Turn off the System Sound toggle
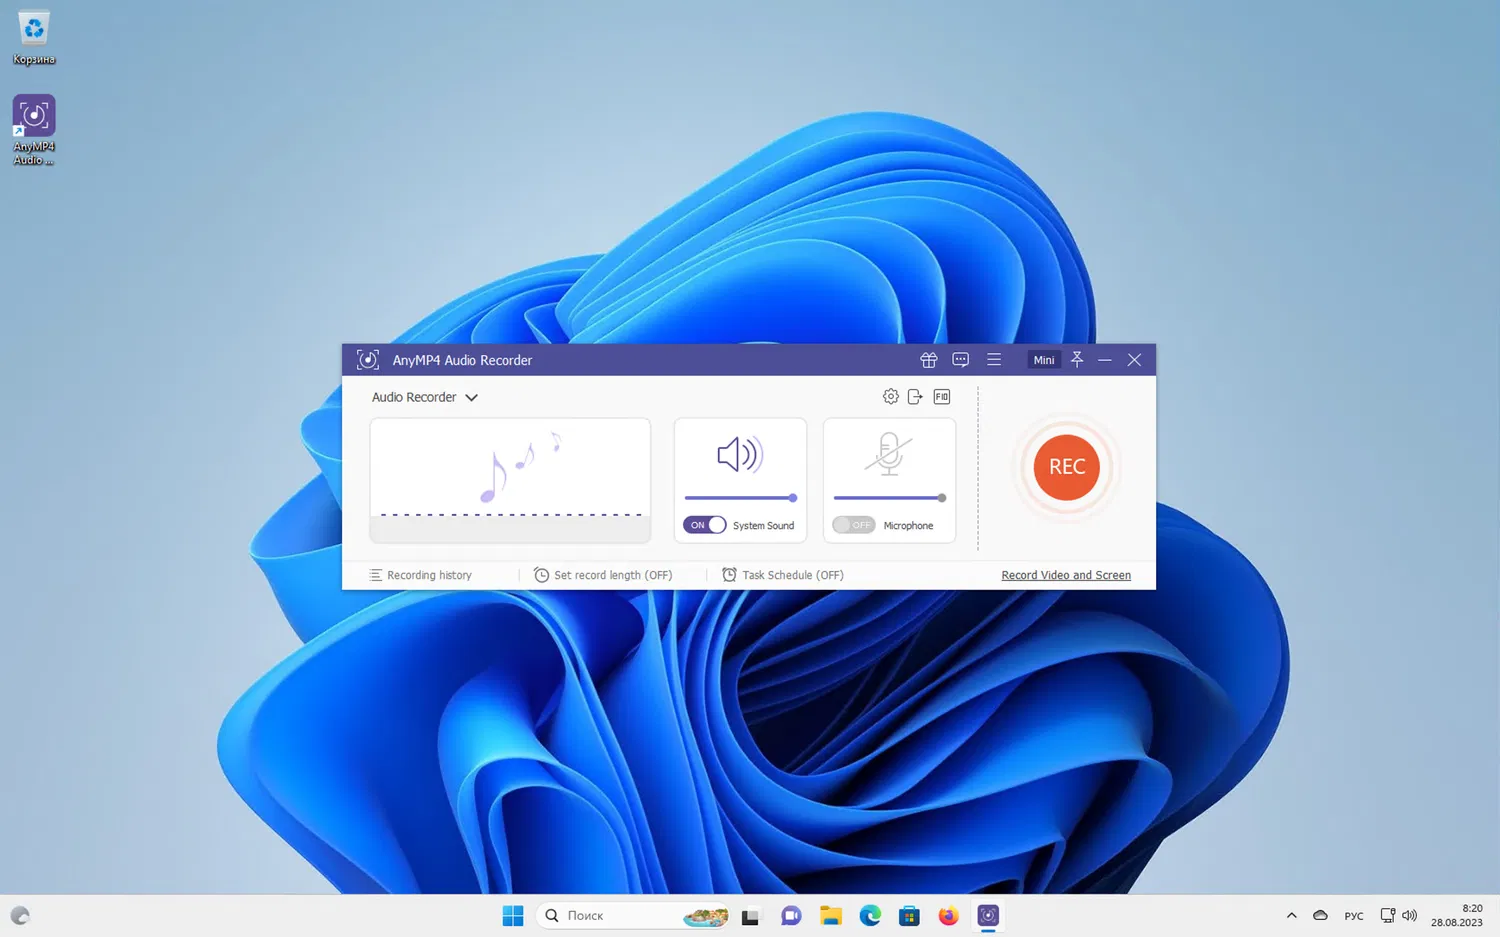1500x937 pixels. coord(705,525)
